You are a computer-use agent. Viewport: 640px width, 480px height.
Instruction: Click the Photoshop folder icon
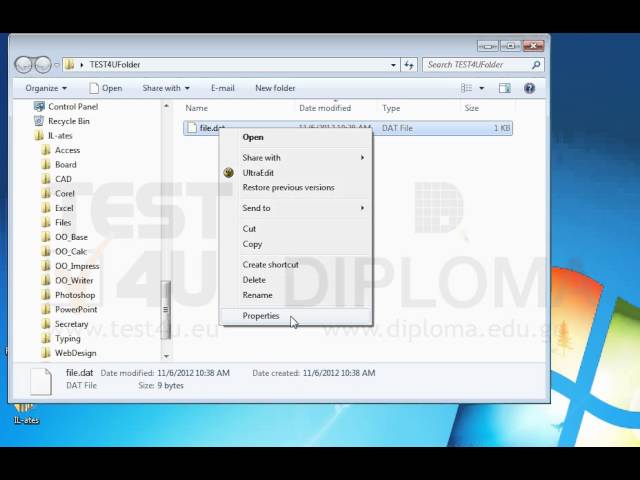[46, 295]
